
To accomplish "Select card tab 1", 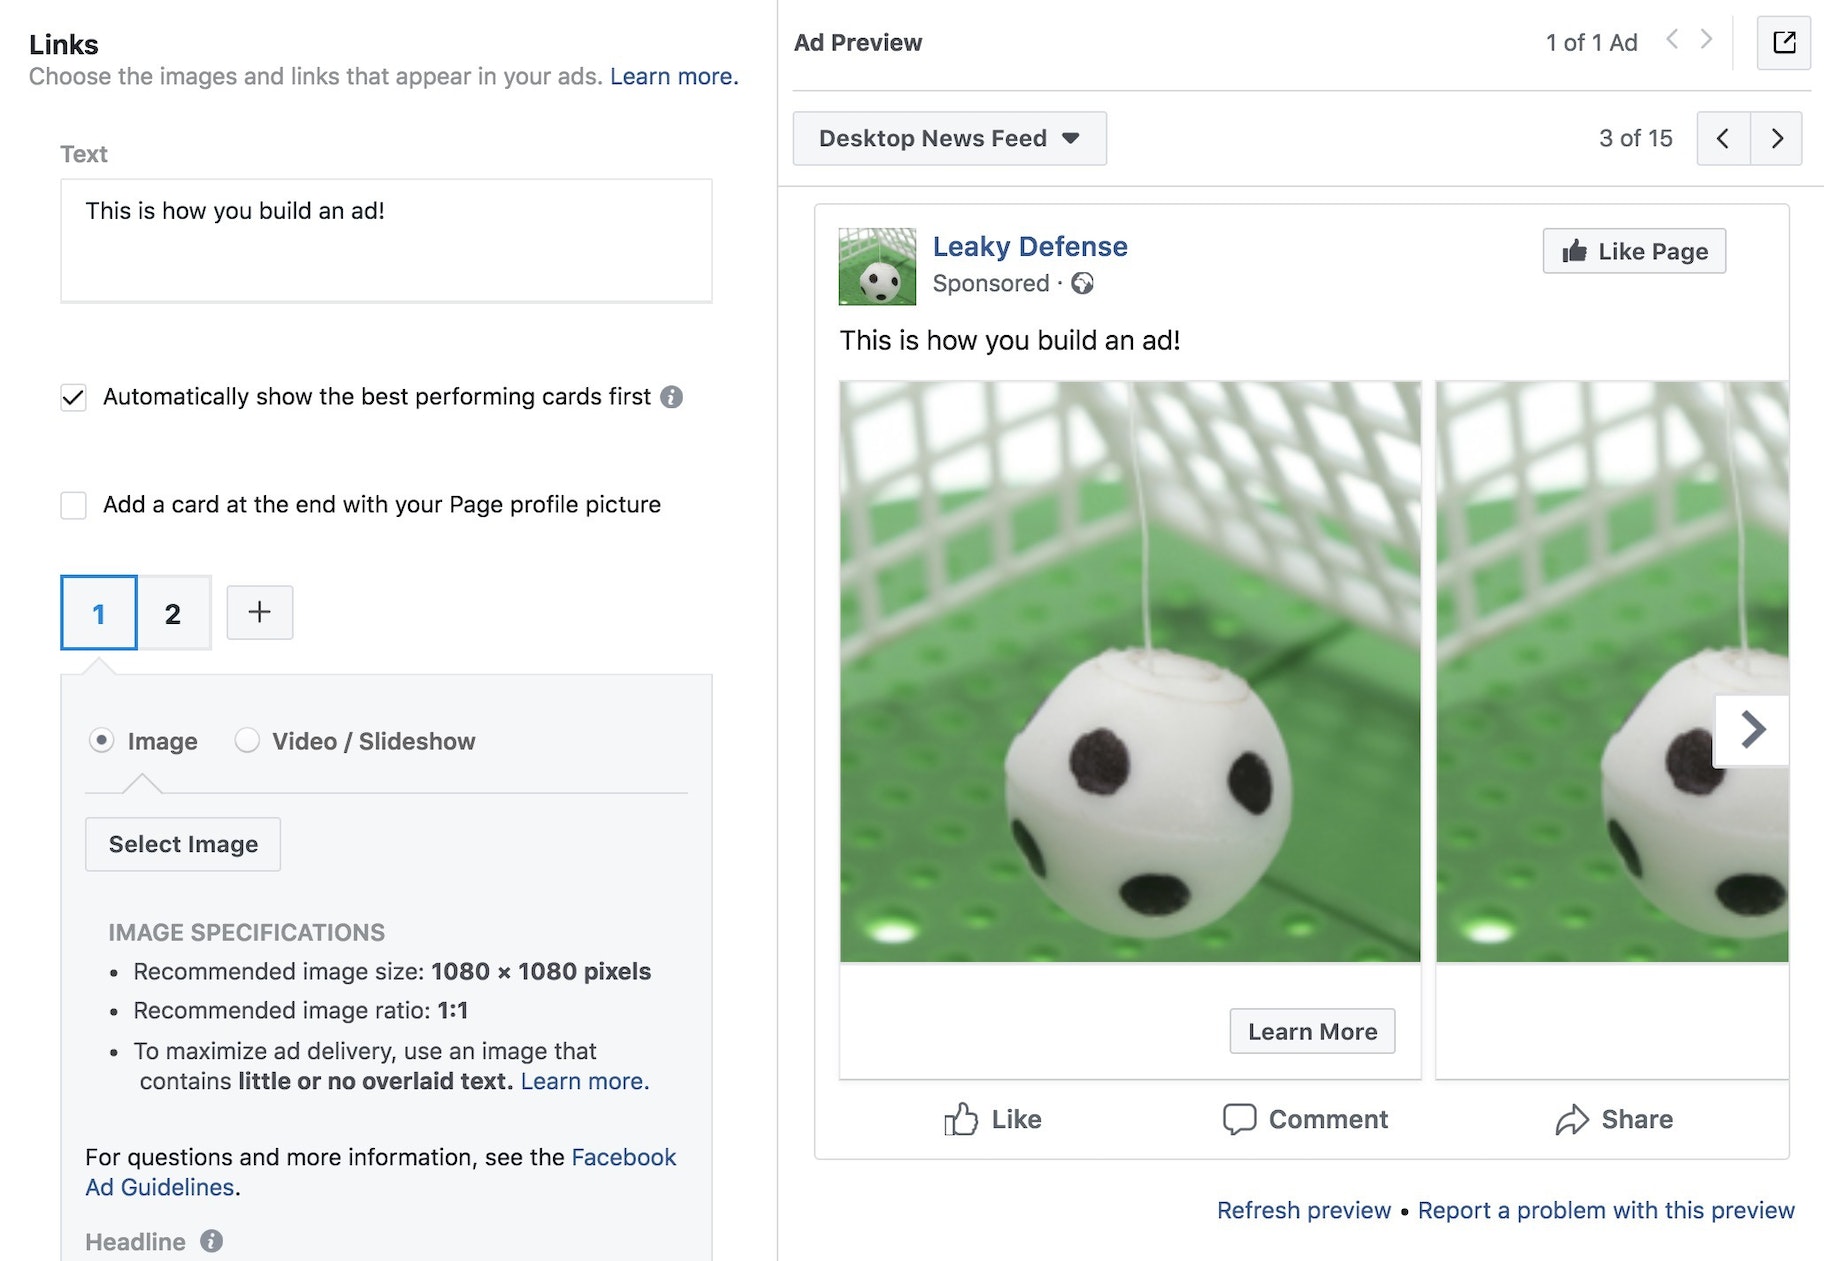I will click(99, 613).
